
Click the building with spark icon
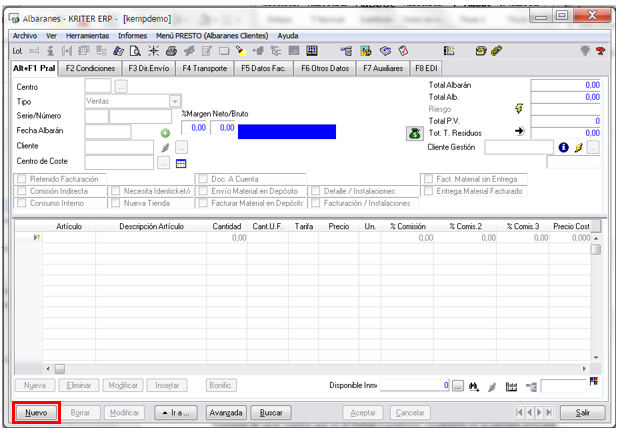pos(449,51)
